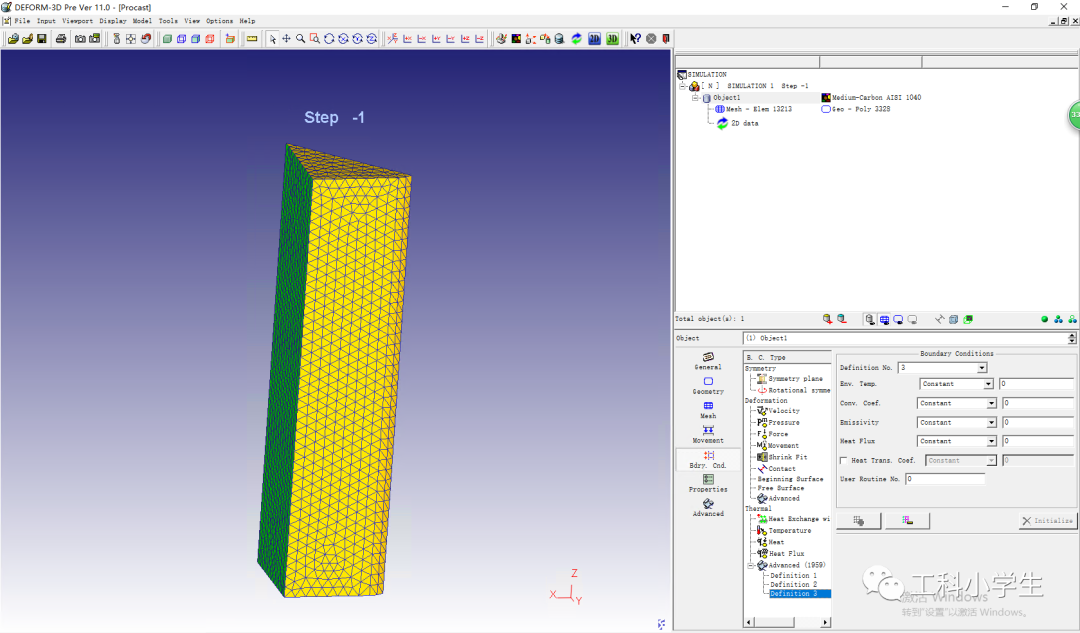The width and height of the screenshot is (1080, 633).
Task: Open the Input menu
Action: [x=46, y=21]
